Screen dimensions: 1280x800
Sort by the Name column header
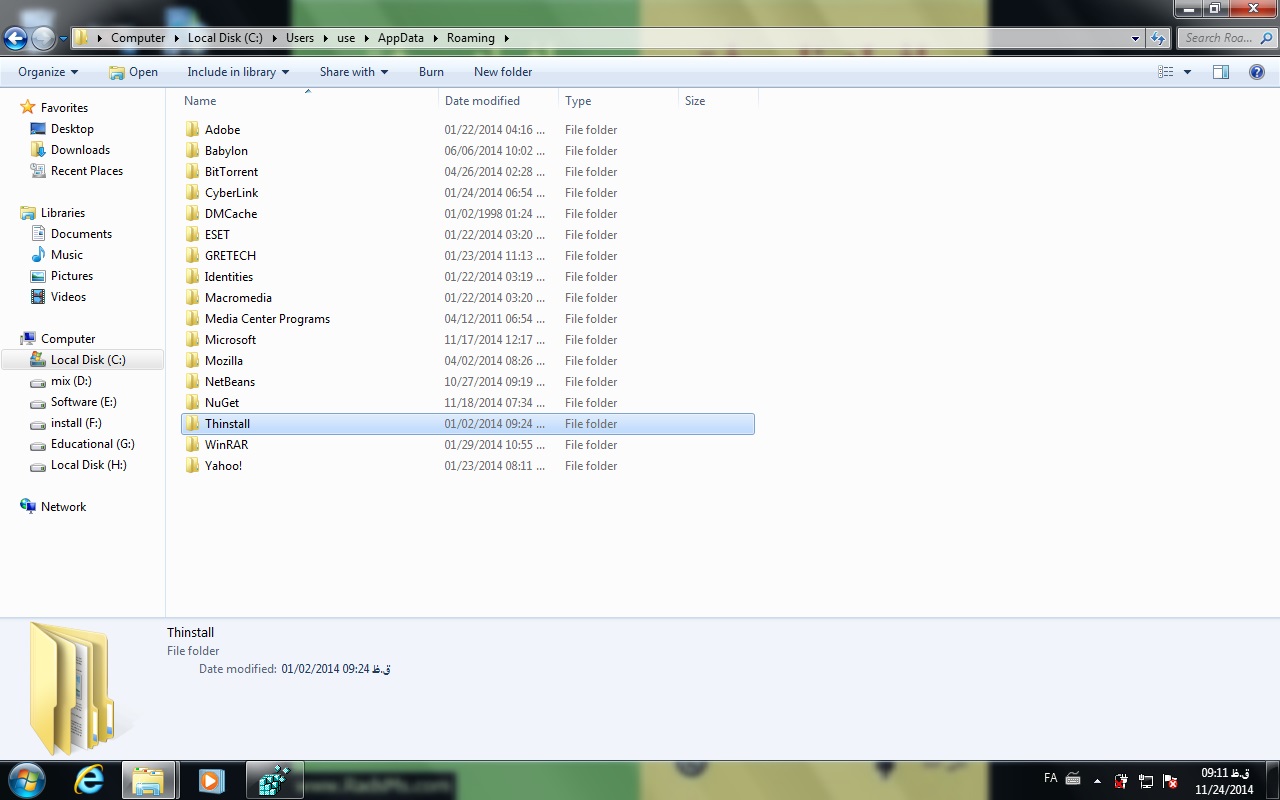[x=309, y=101]
